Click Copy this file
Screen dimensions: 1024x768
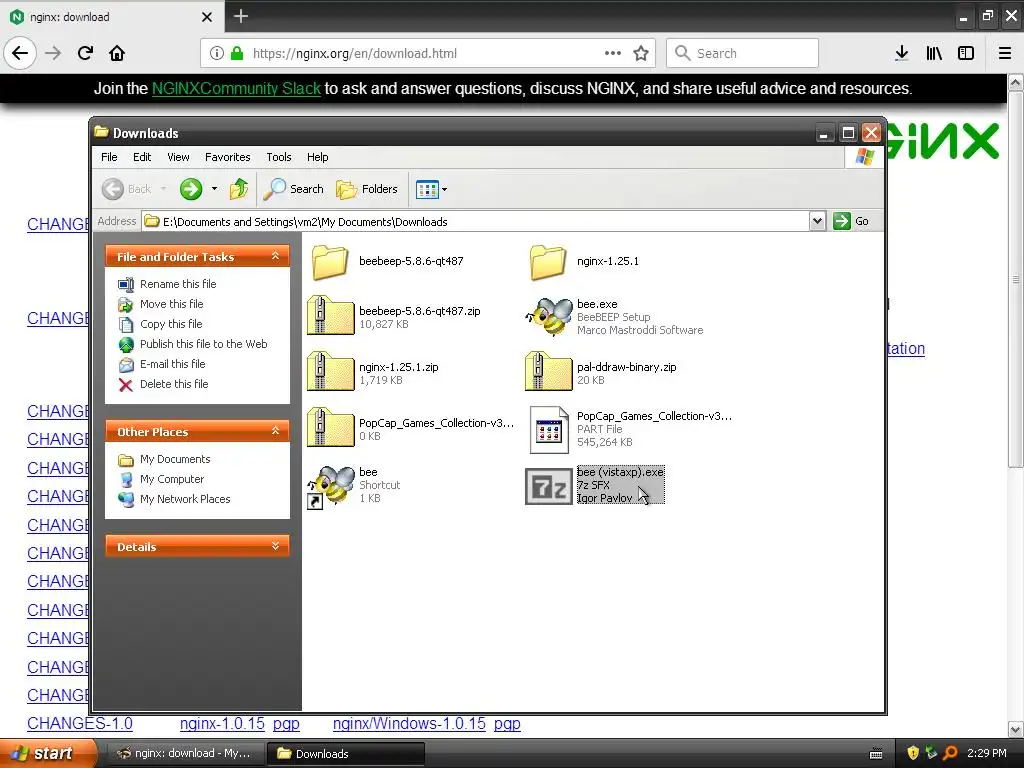point(170,324)
